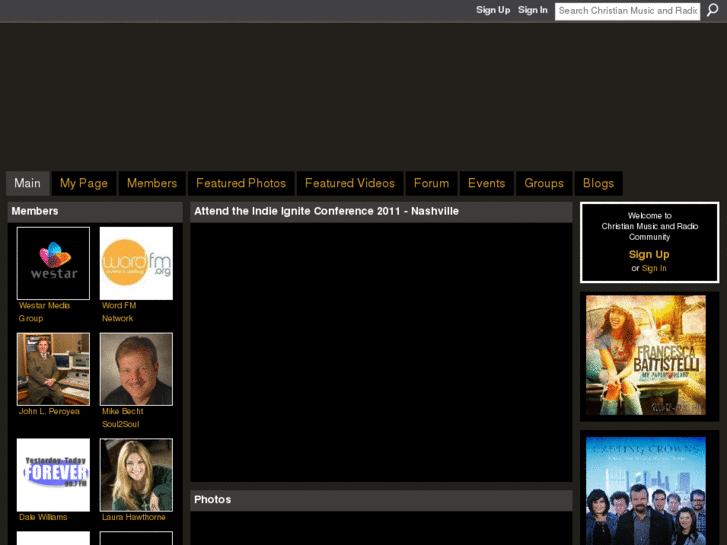This screenshot has width=727, height=545.
Task: Click Sign Up in the top bar
Action: pos(493,10)
